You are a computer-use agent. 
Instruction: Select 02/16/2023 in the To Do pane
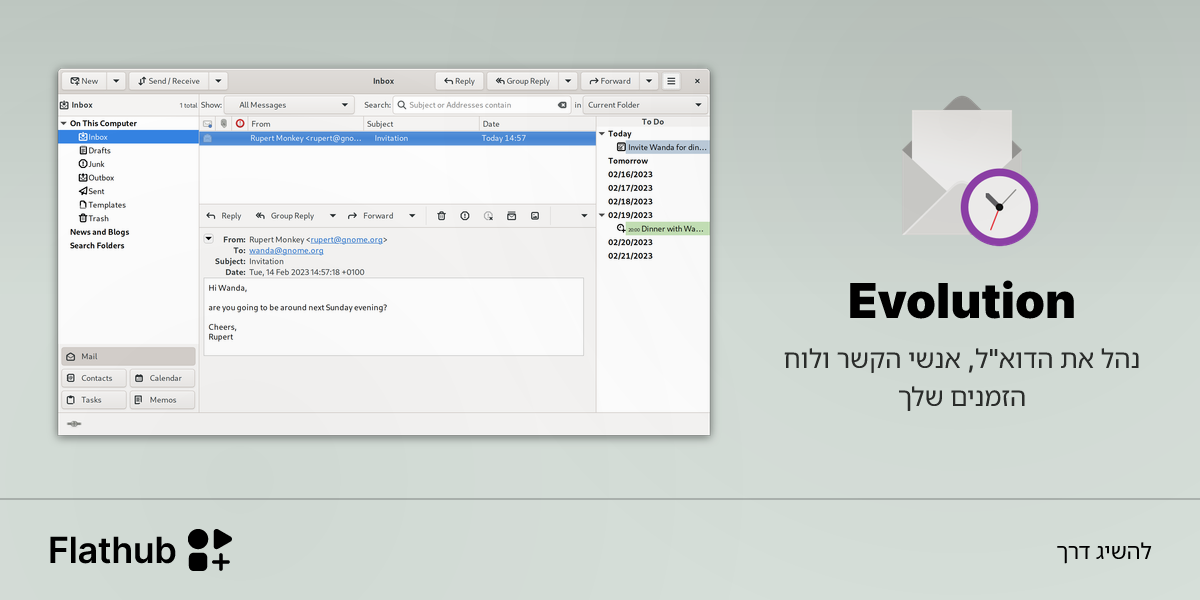630,174
